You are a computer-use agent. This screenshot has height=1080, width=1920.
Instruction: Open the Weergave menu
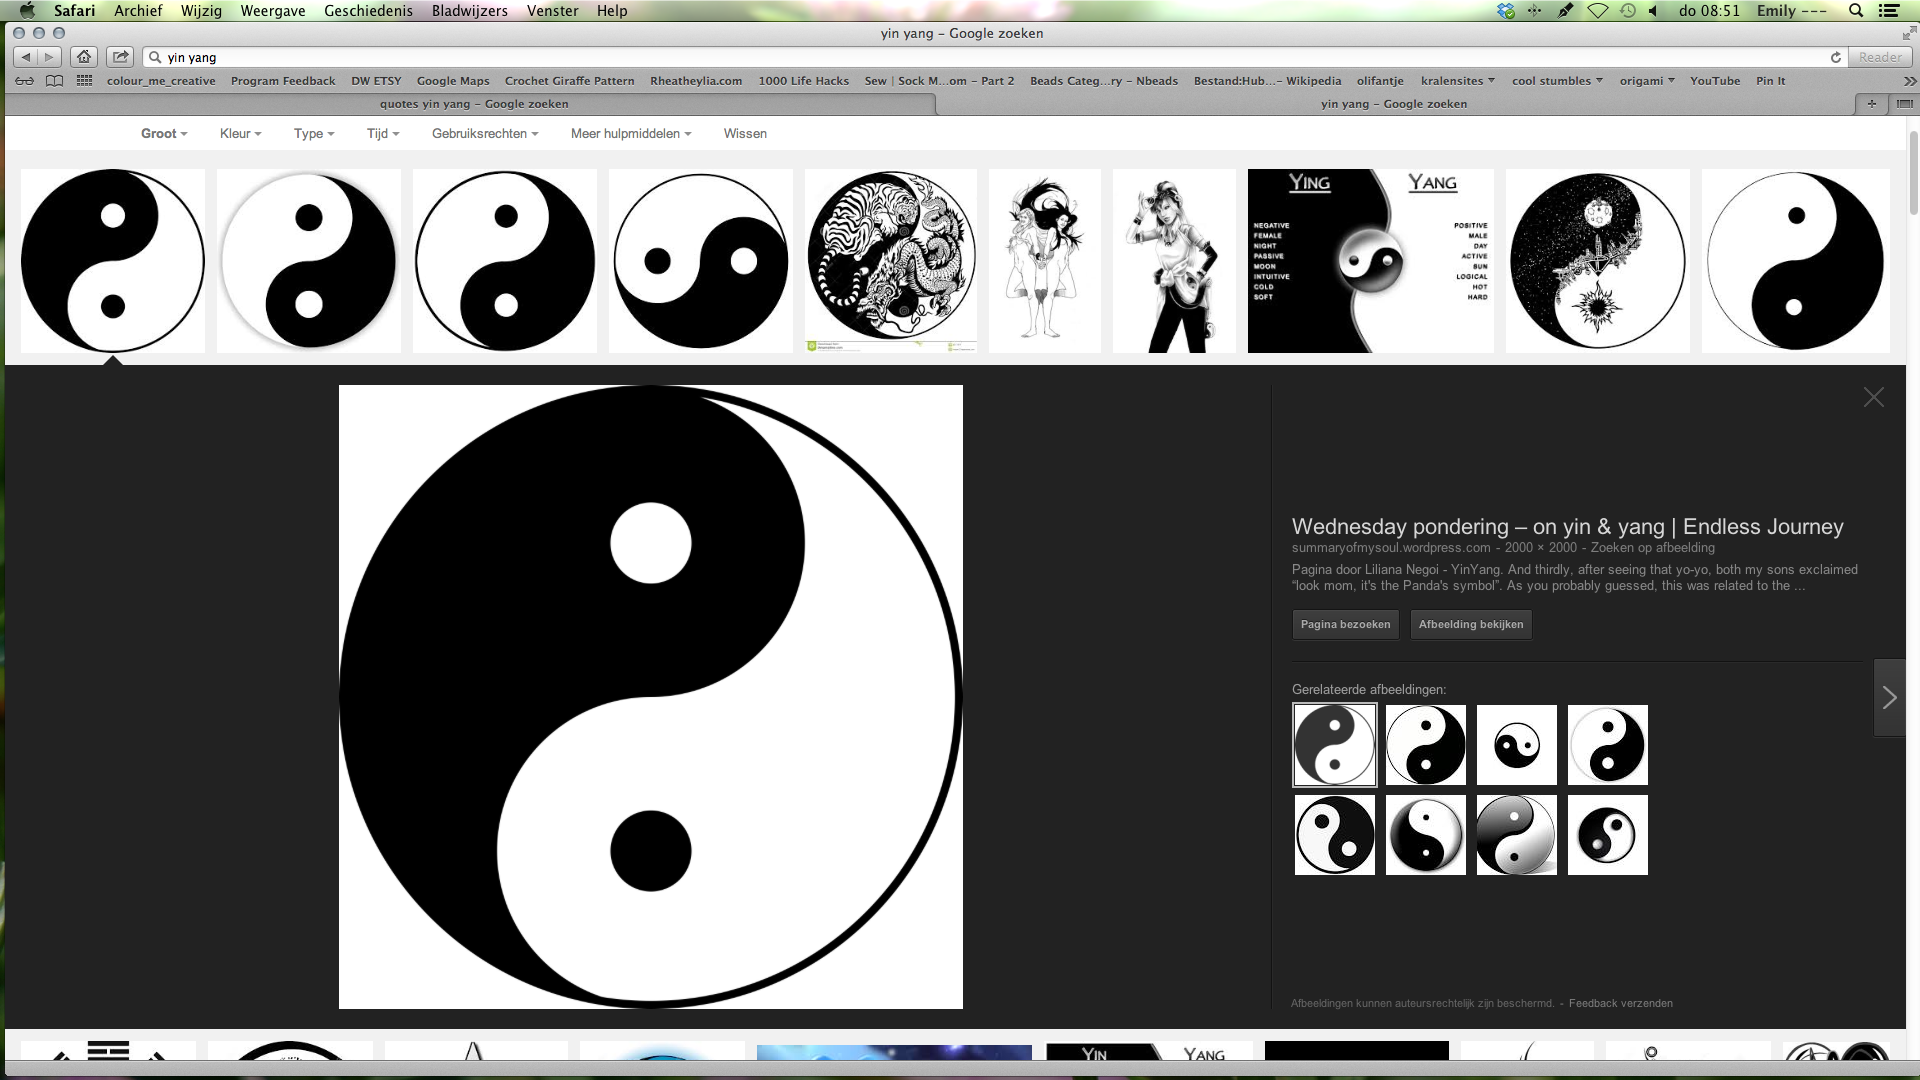273,11
